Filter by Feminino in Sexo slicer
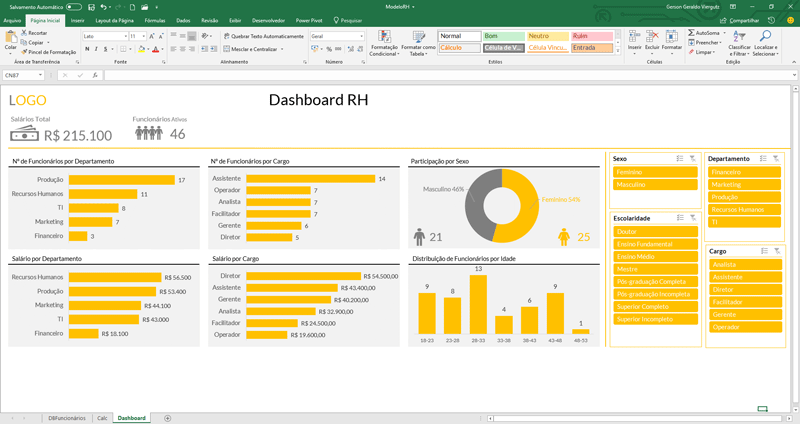Image resolution: width=800 pixels, height=424 pixels. [655, 172]
